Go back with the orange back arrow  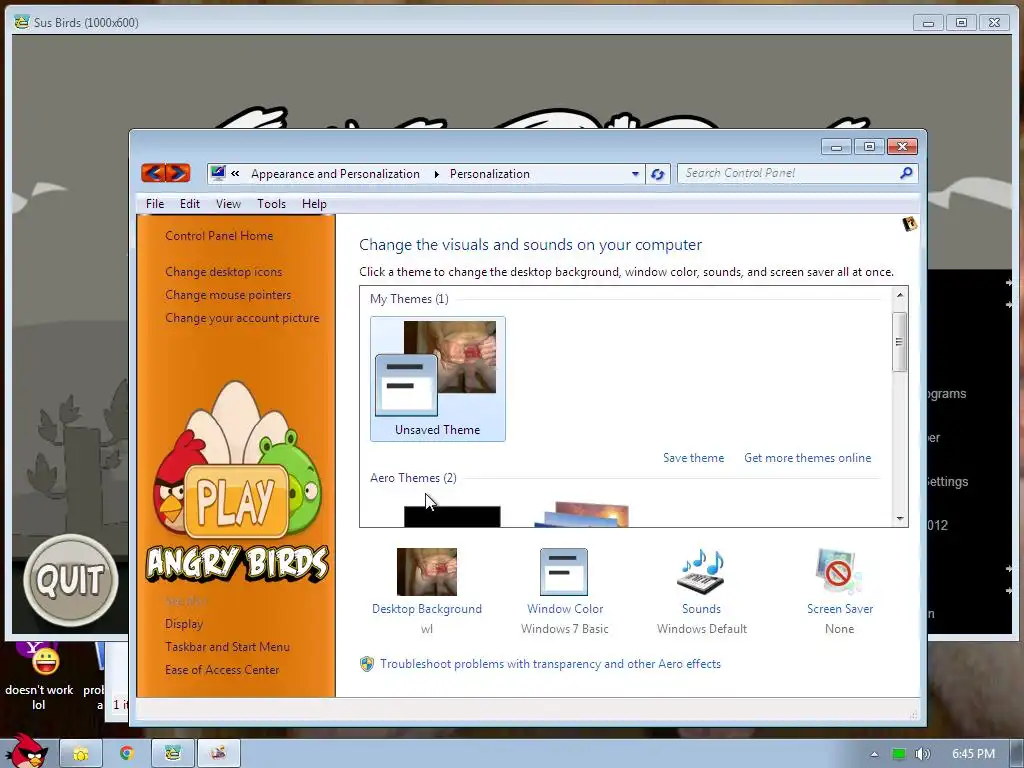coord(153,173)
